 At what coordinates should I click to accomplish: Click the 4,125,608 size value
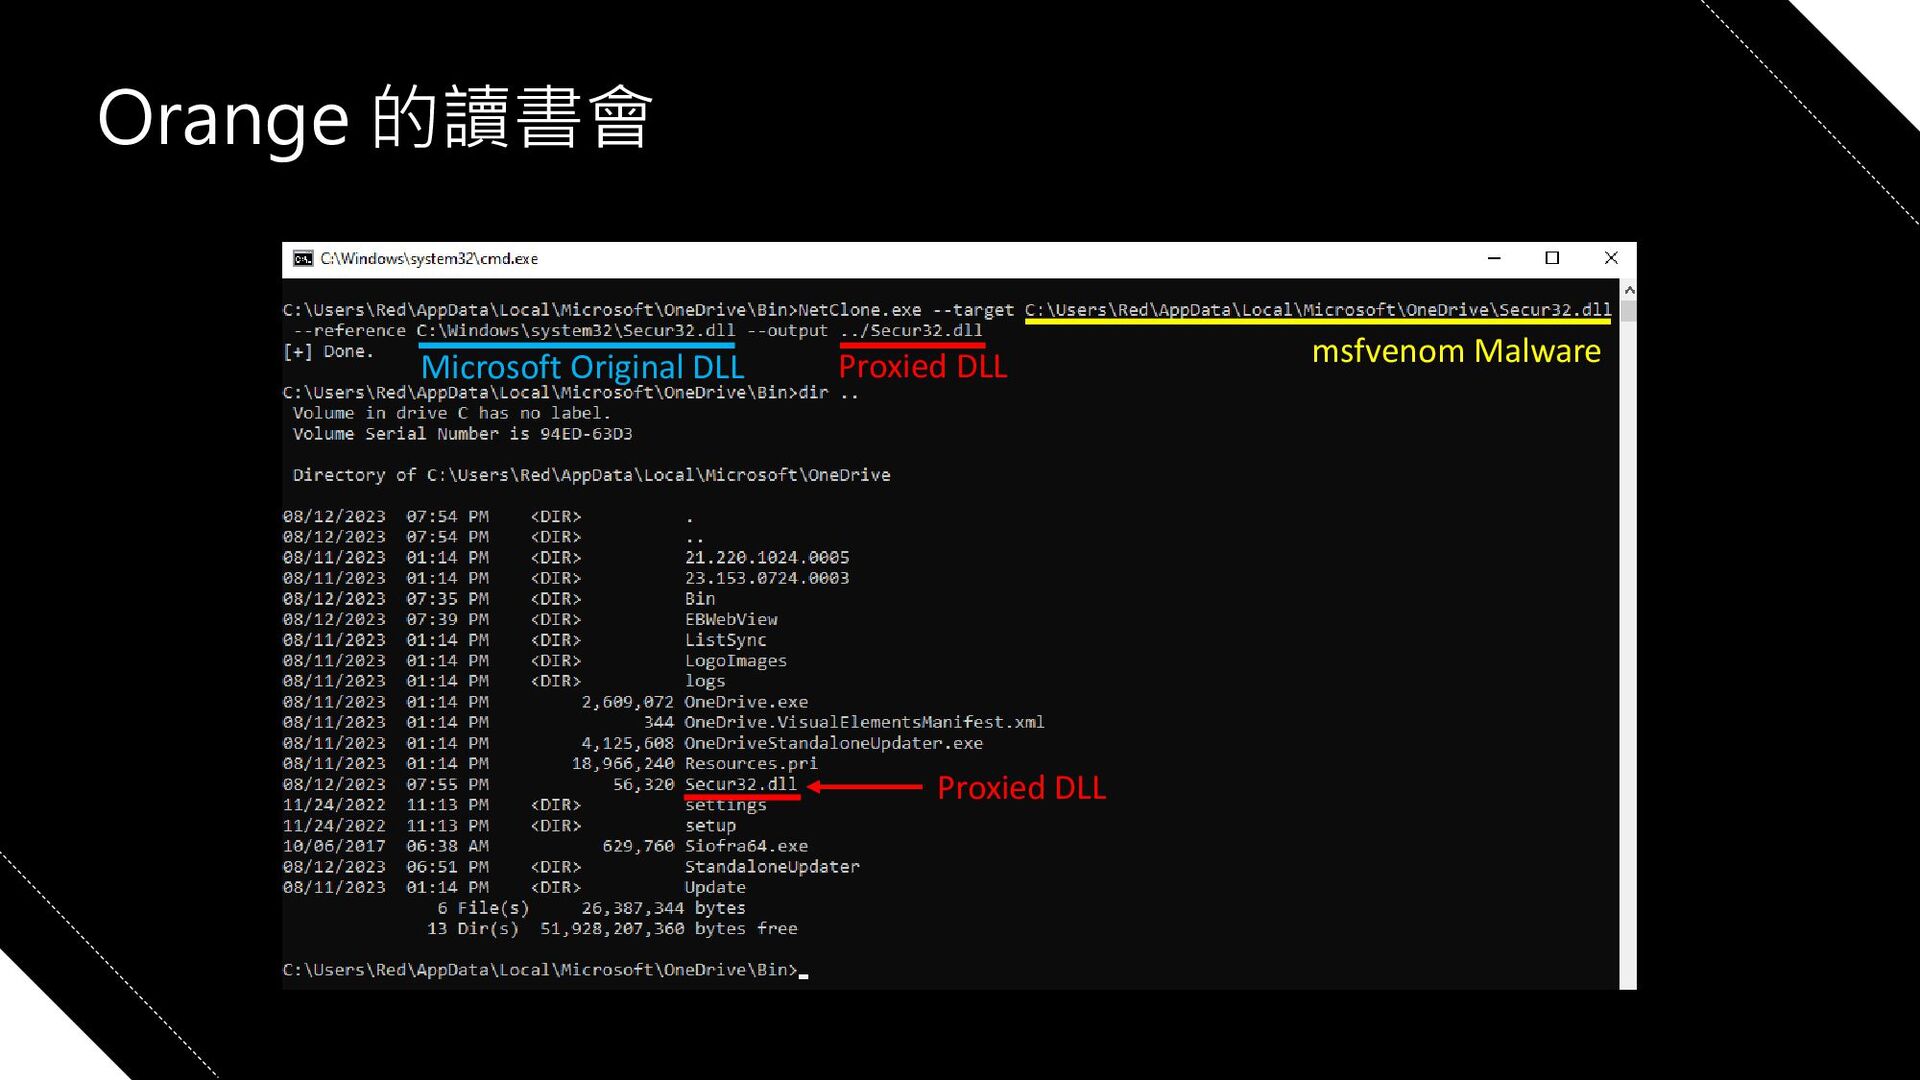click(x=628, y=743)
